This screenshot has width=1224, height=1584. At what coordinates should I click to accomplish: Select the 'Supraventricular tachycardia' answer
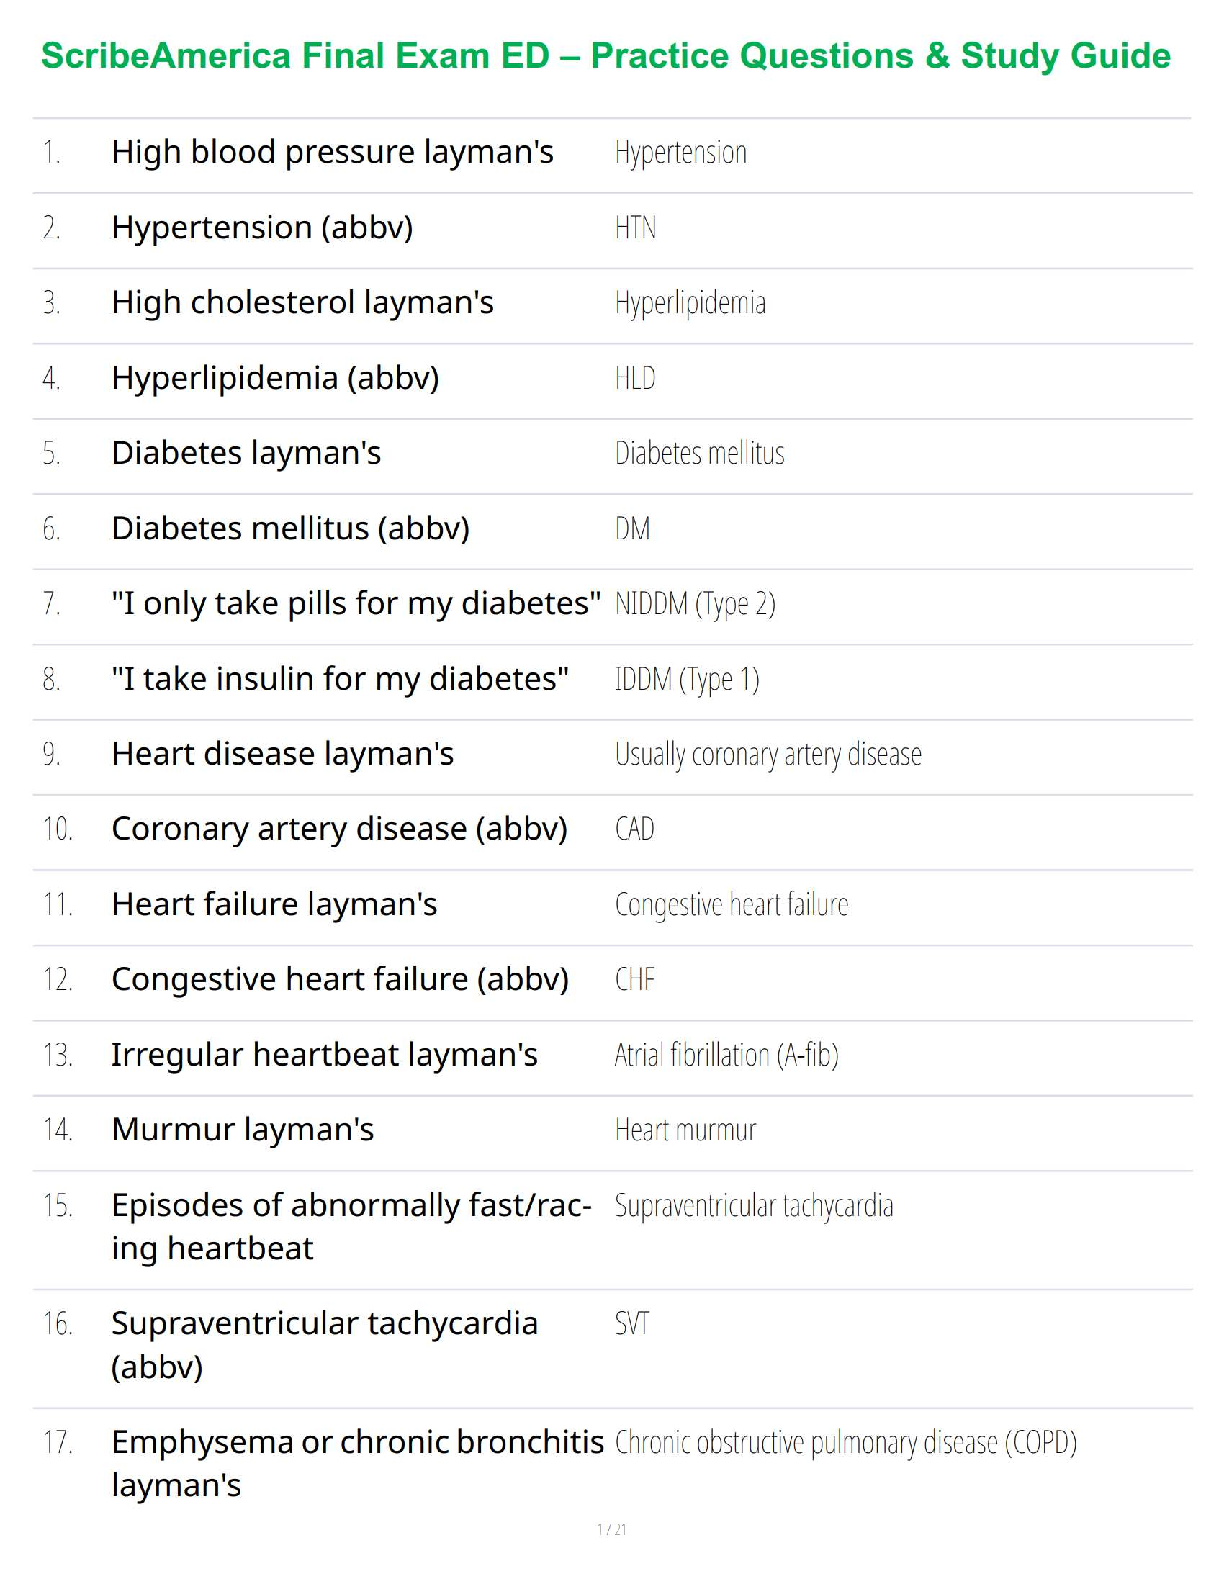(753, 1206)
